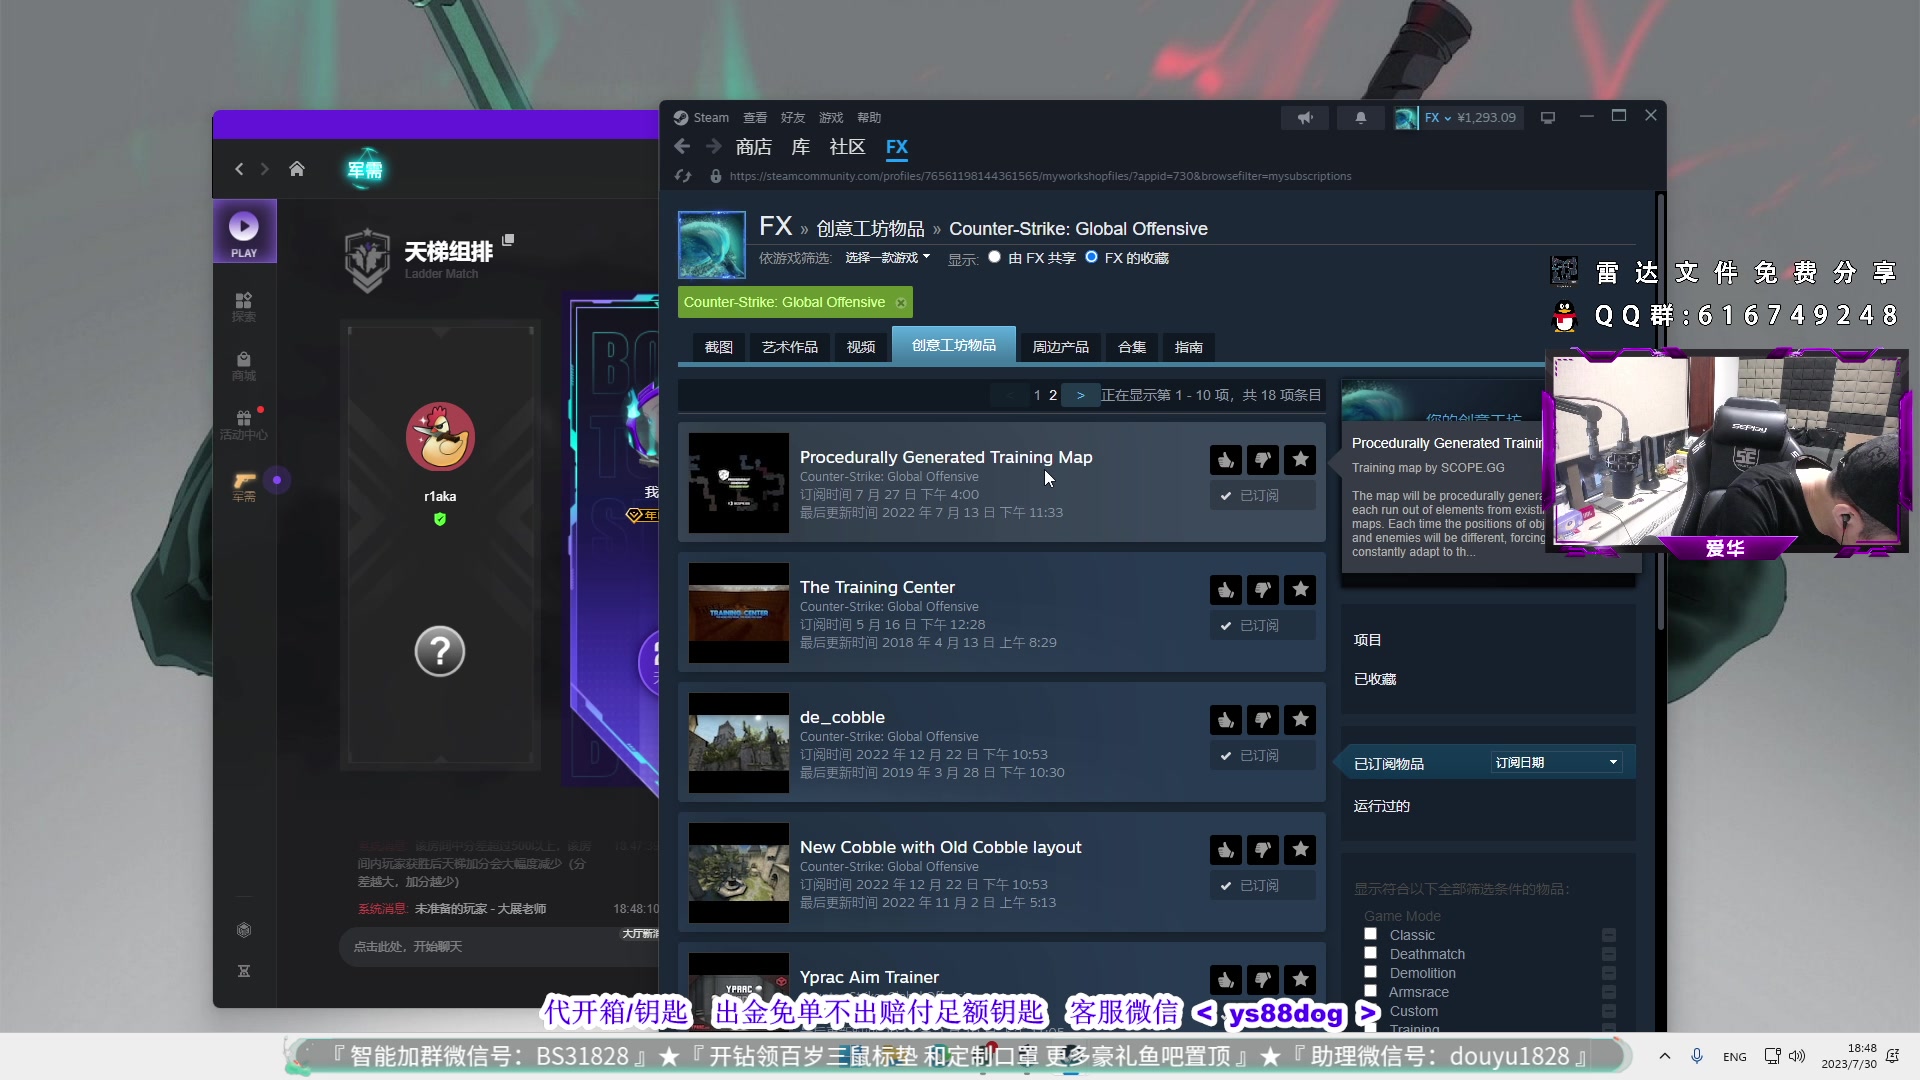Toggle 已订阅 for Procedurally Generated Training Map
This screenshot has height=1080, width=1920.
point(1263,496)
